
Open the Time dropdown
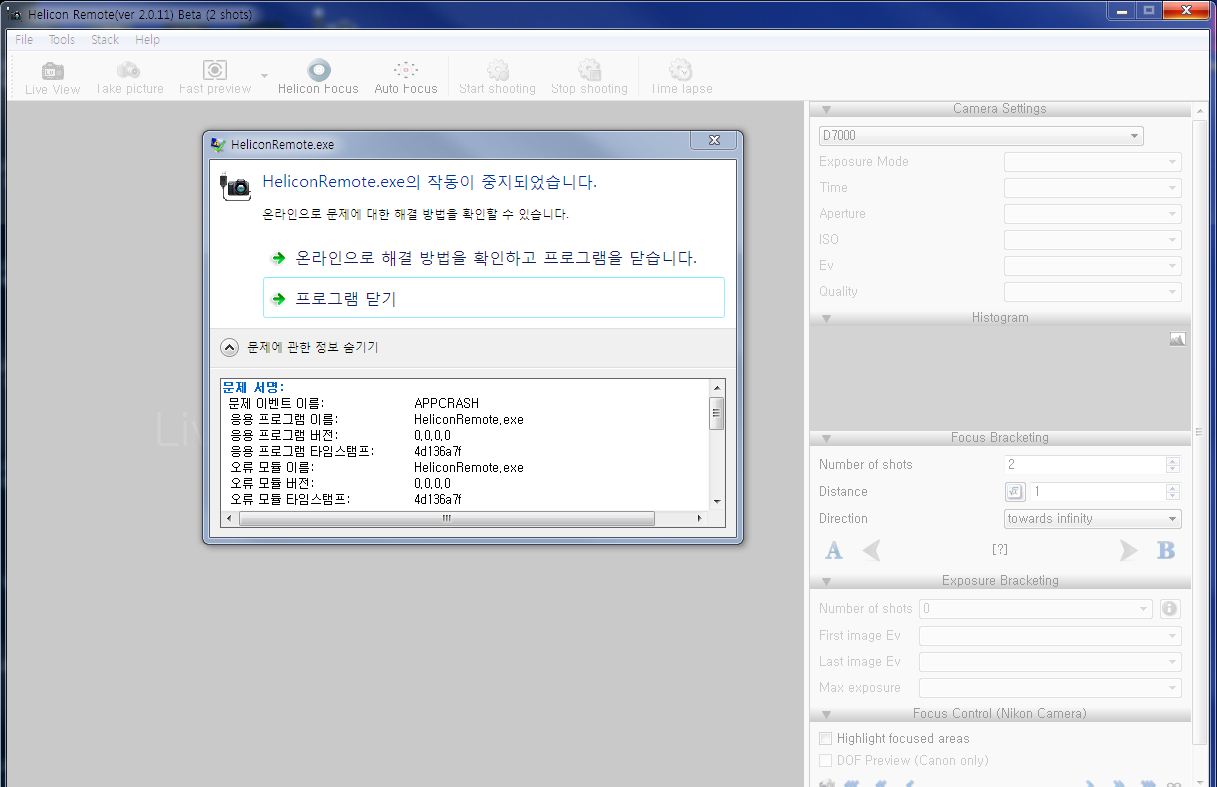click(1092, 187)
